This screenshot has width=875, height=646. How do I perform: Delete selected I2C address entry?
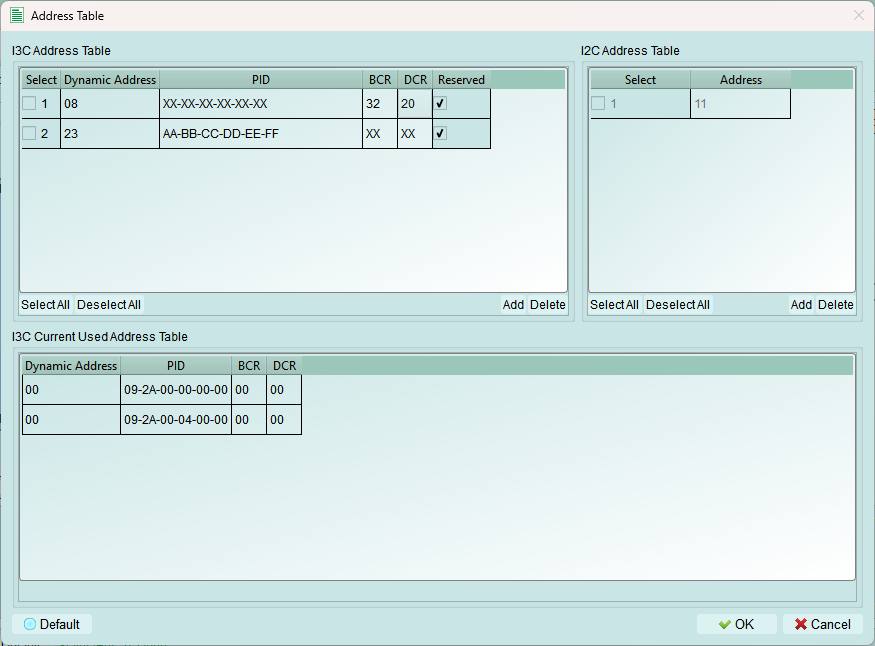(835, 305)
